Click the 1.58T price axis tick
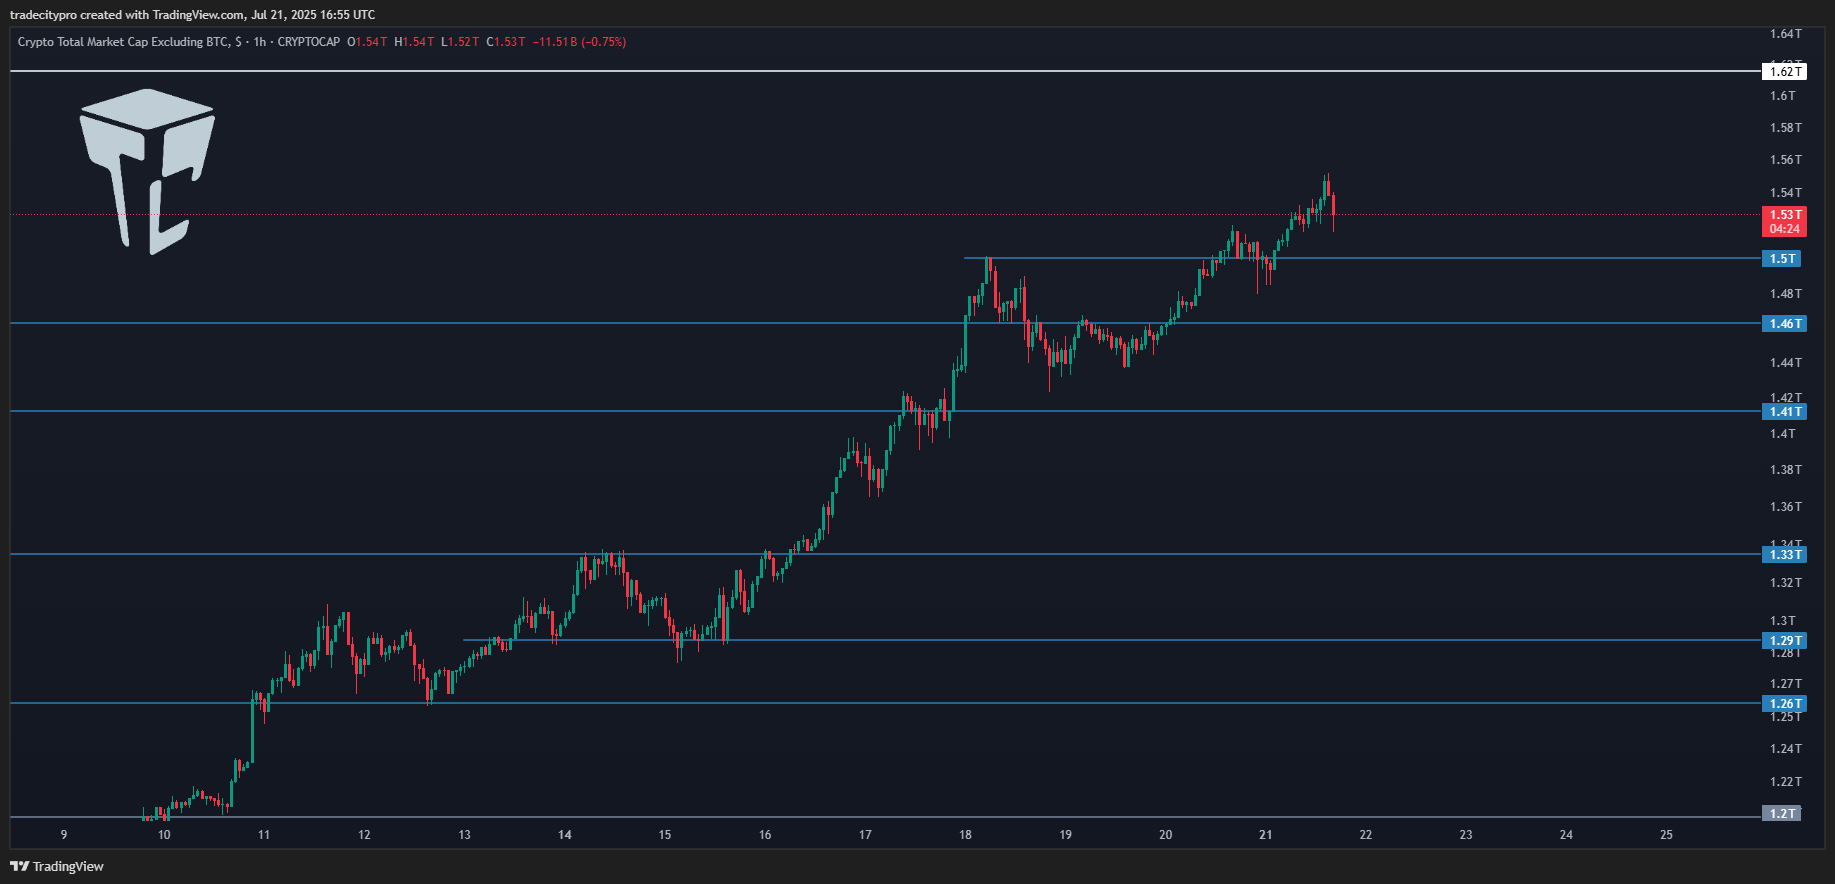Viewport: 1835px width, 884px height. tap(1785, 127)
